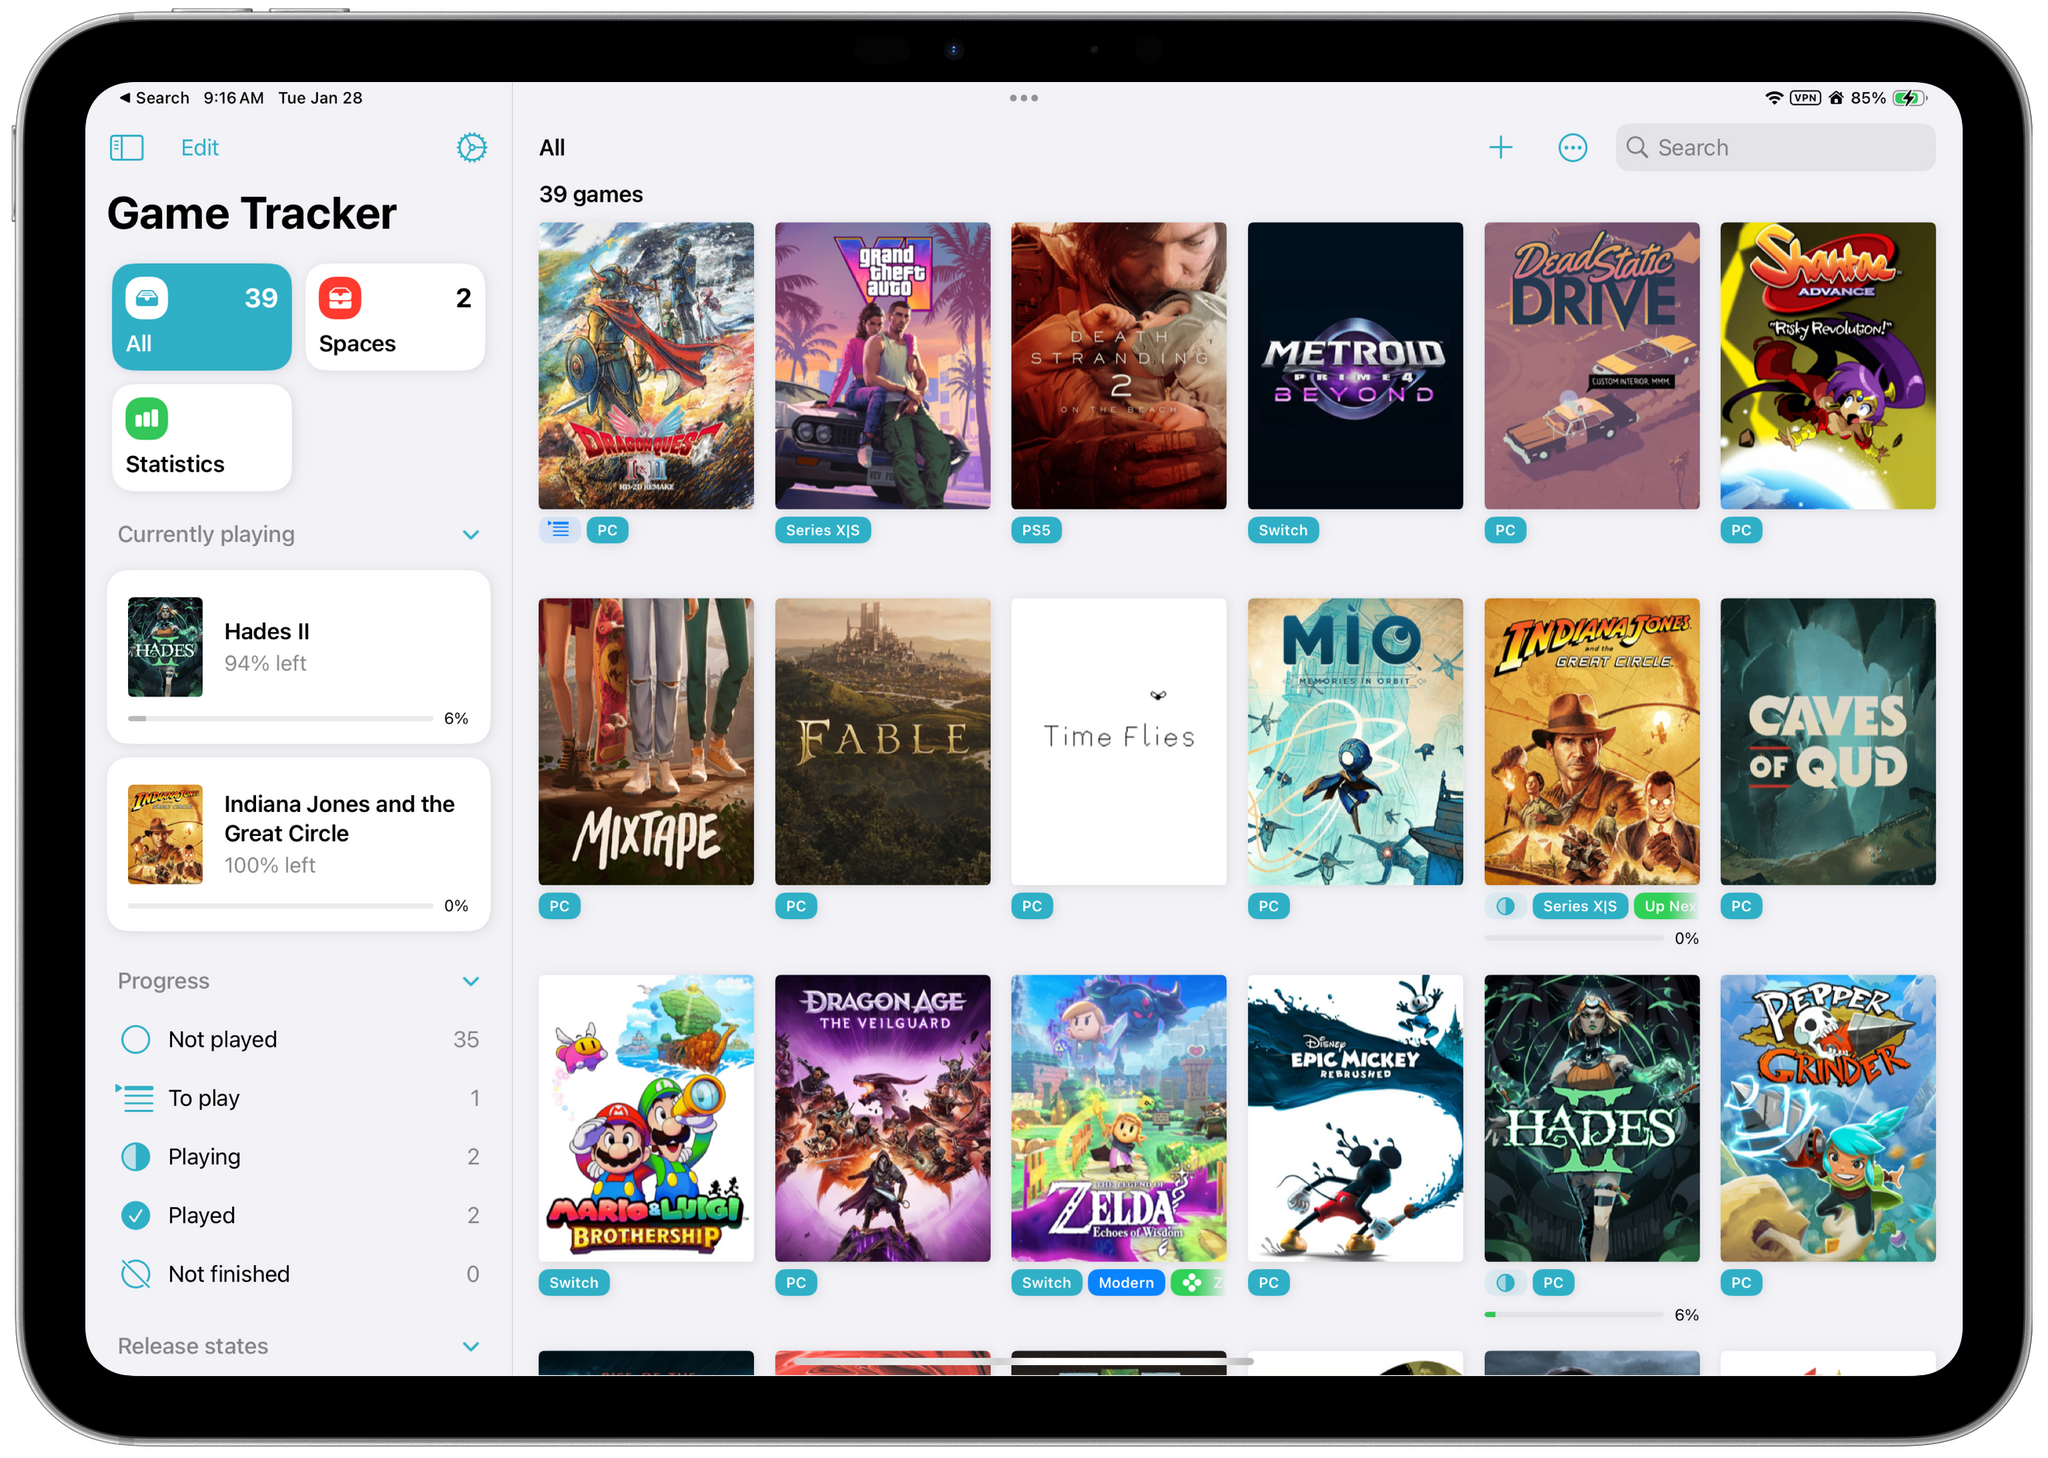Open Caves of Qud cover
Viewport: 2048px width, 1458px height.
click(1828, 742)
